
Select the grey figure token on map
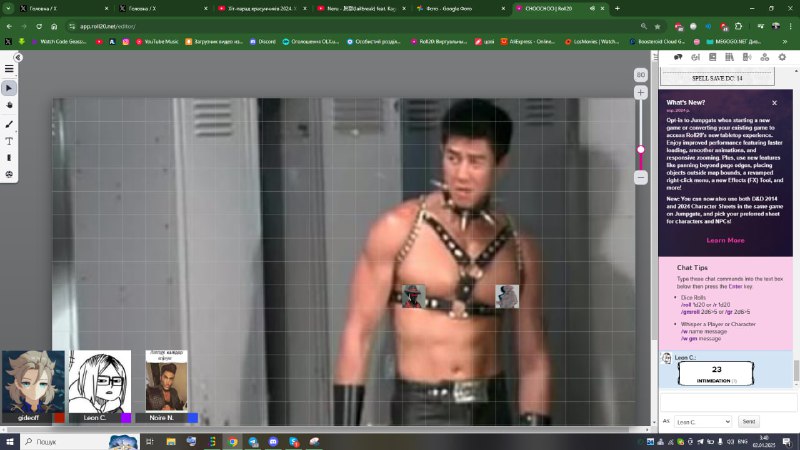[x=507, y=296]
